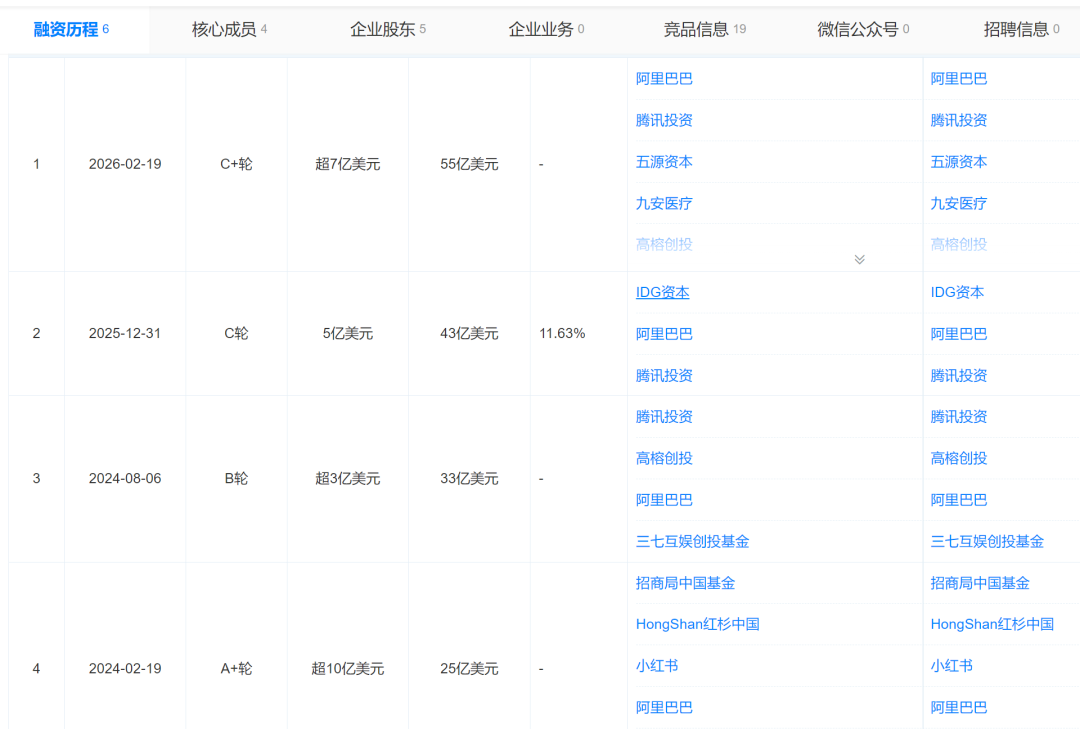This screenshot has height=729, width=1080.
Task: Open 小红书 in the right investor column
Action: point(951,665)
